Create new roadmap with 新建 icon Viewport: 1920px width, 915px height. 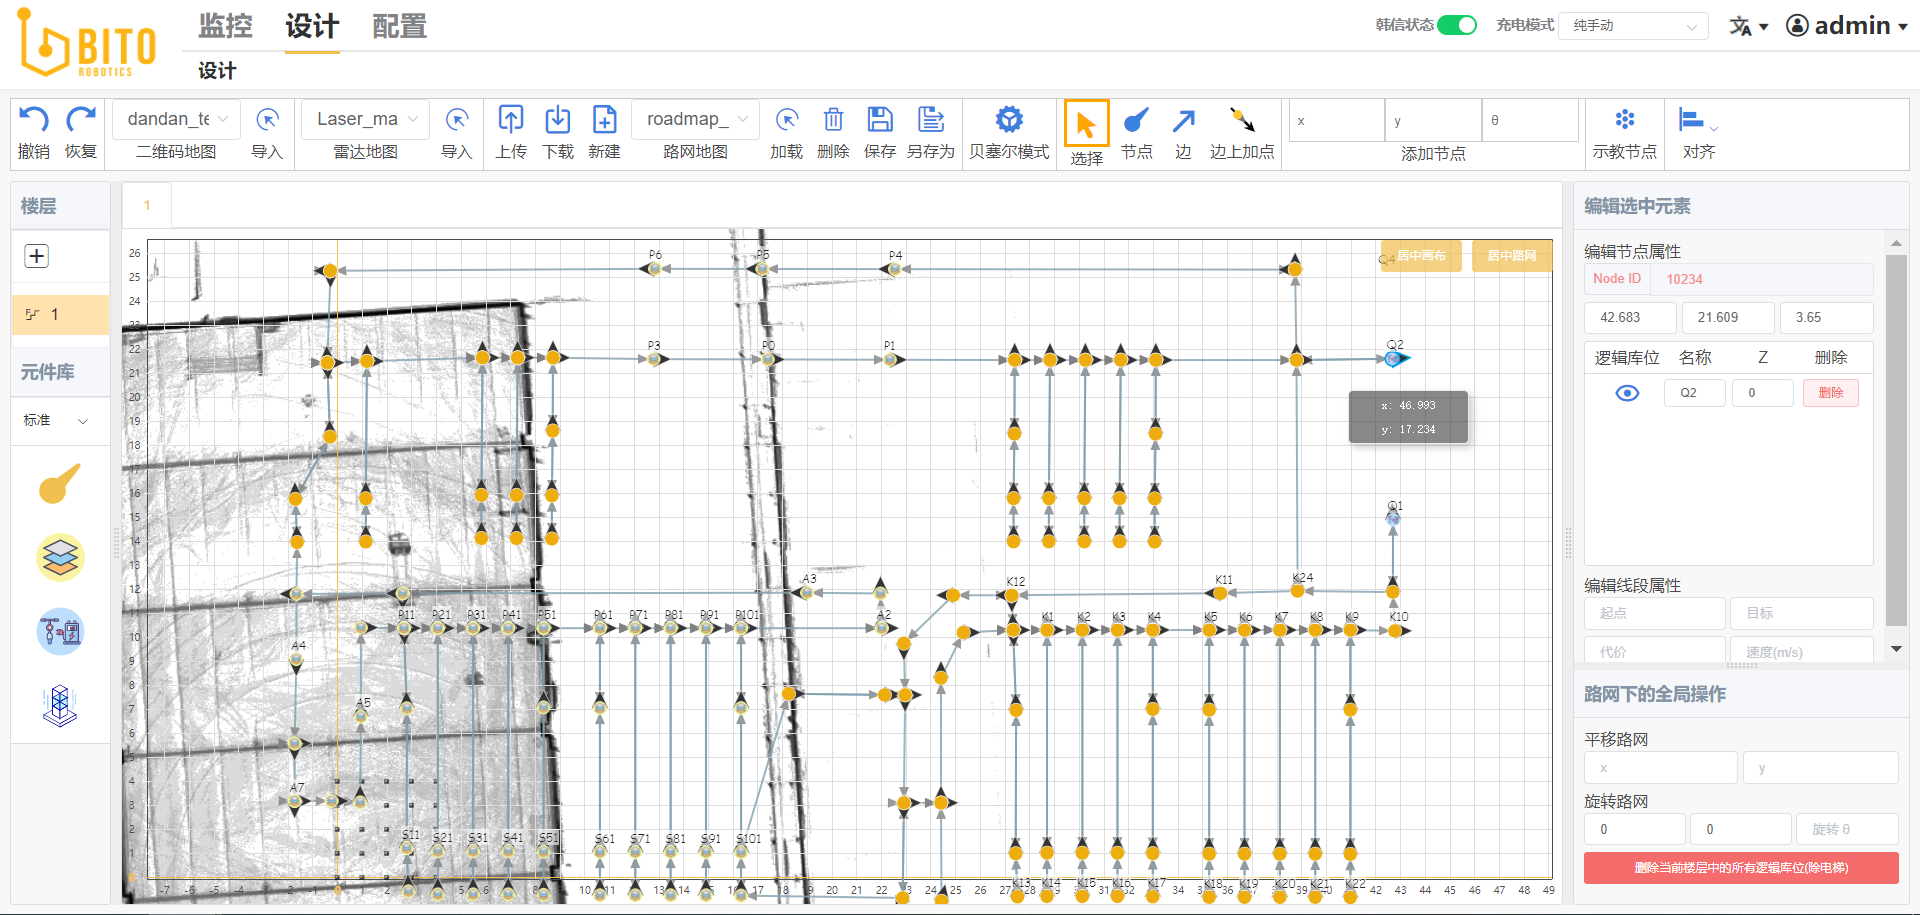605,120
